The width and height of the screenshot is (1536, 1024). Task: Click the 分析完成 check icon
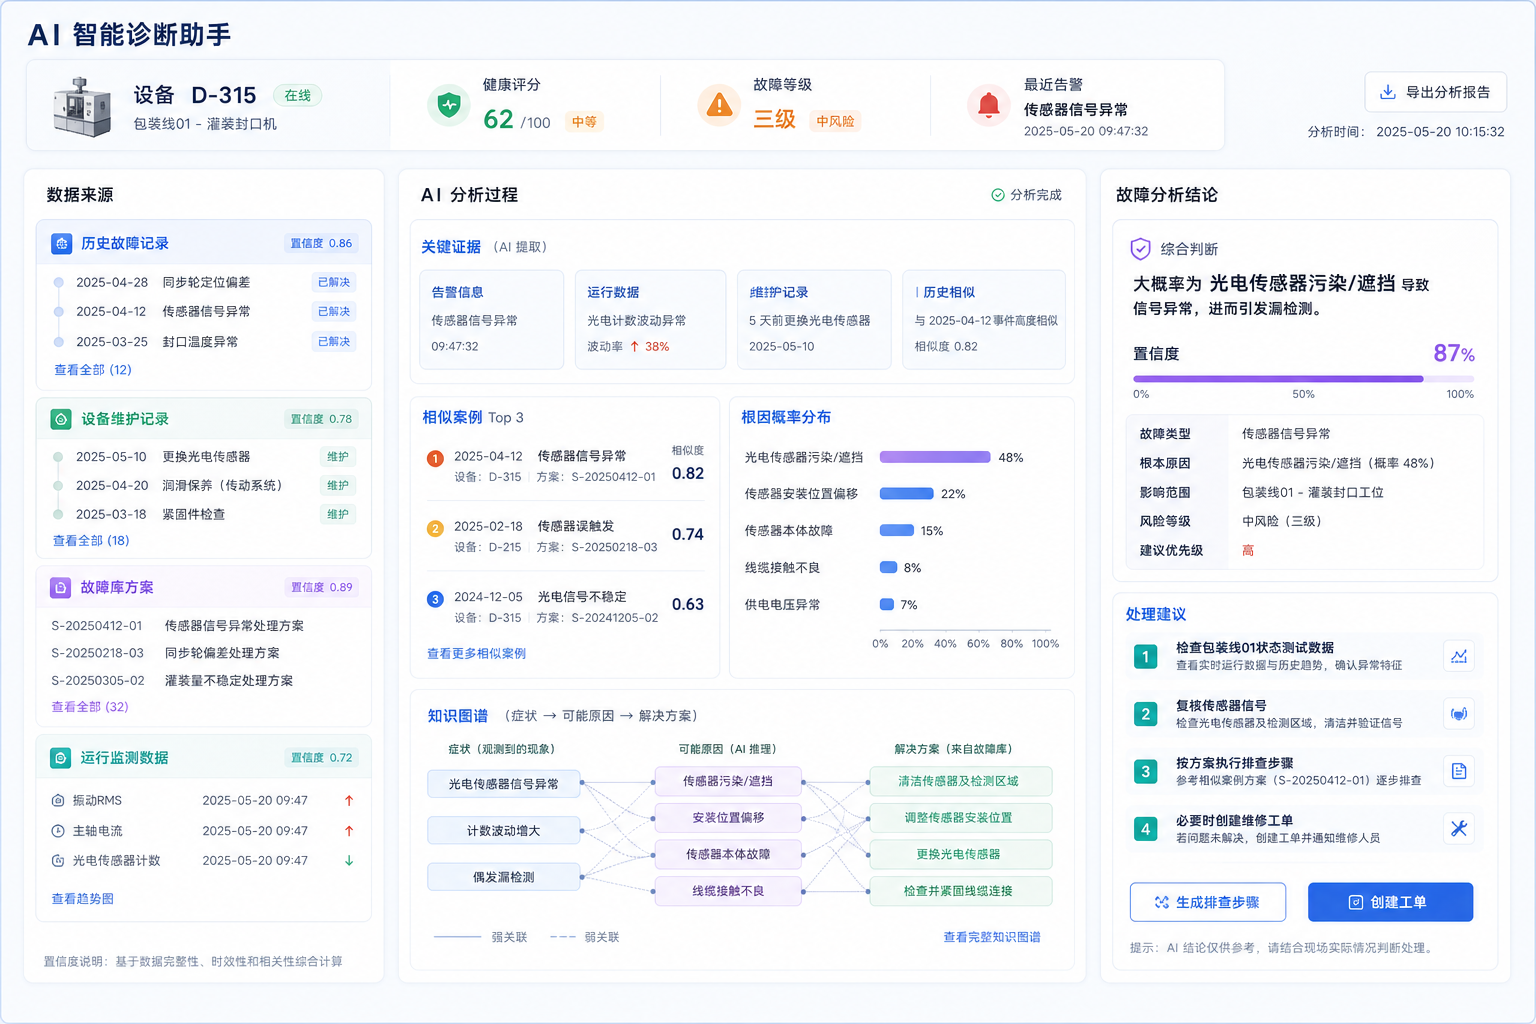click(x=997, y=195)
